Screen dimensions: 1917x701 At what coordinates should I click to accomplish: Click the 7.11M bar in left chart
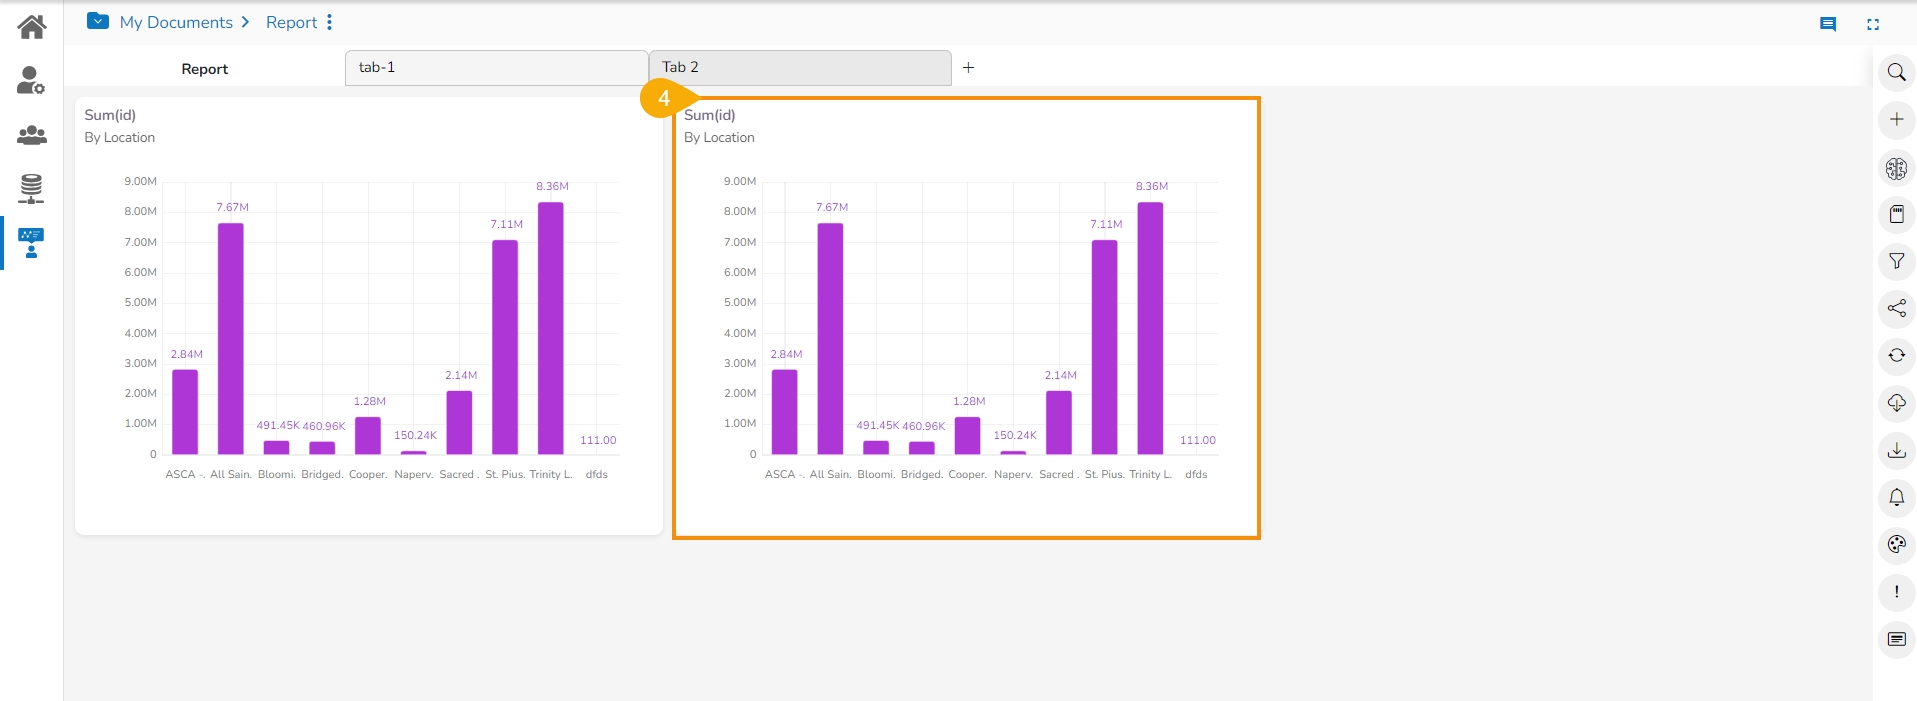pyautogui.click(x=505, y=347)
